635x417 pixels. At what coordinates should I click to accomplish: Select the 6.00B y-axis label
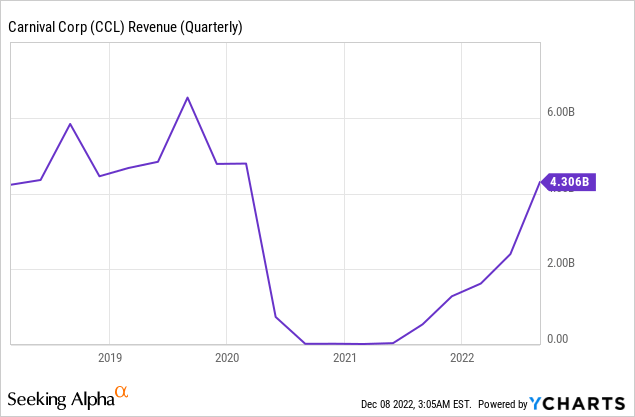point(561,112)
